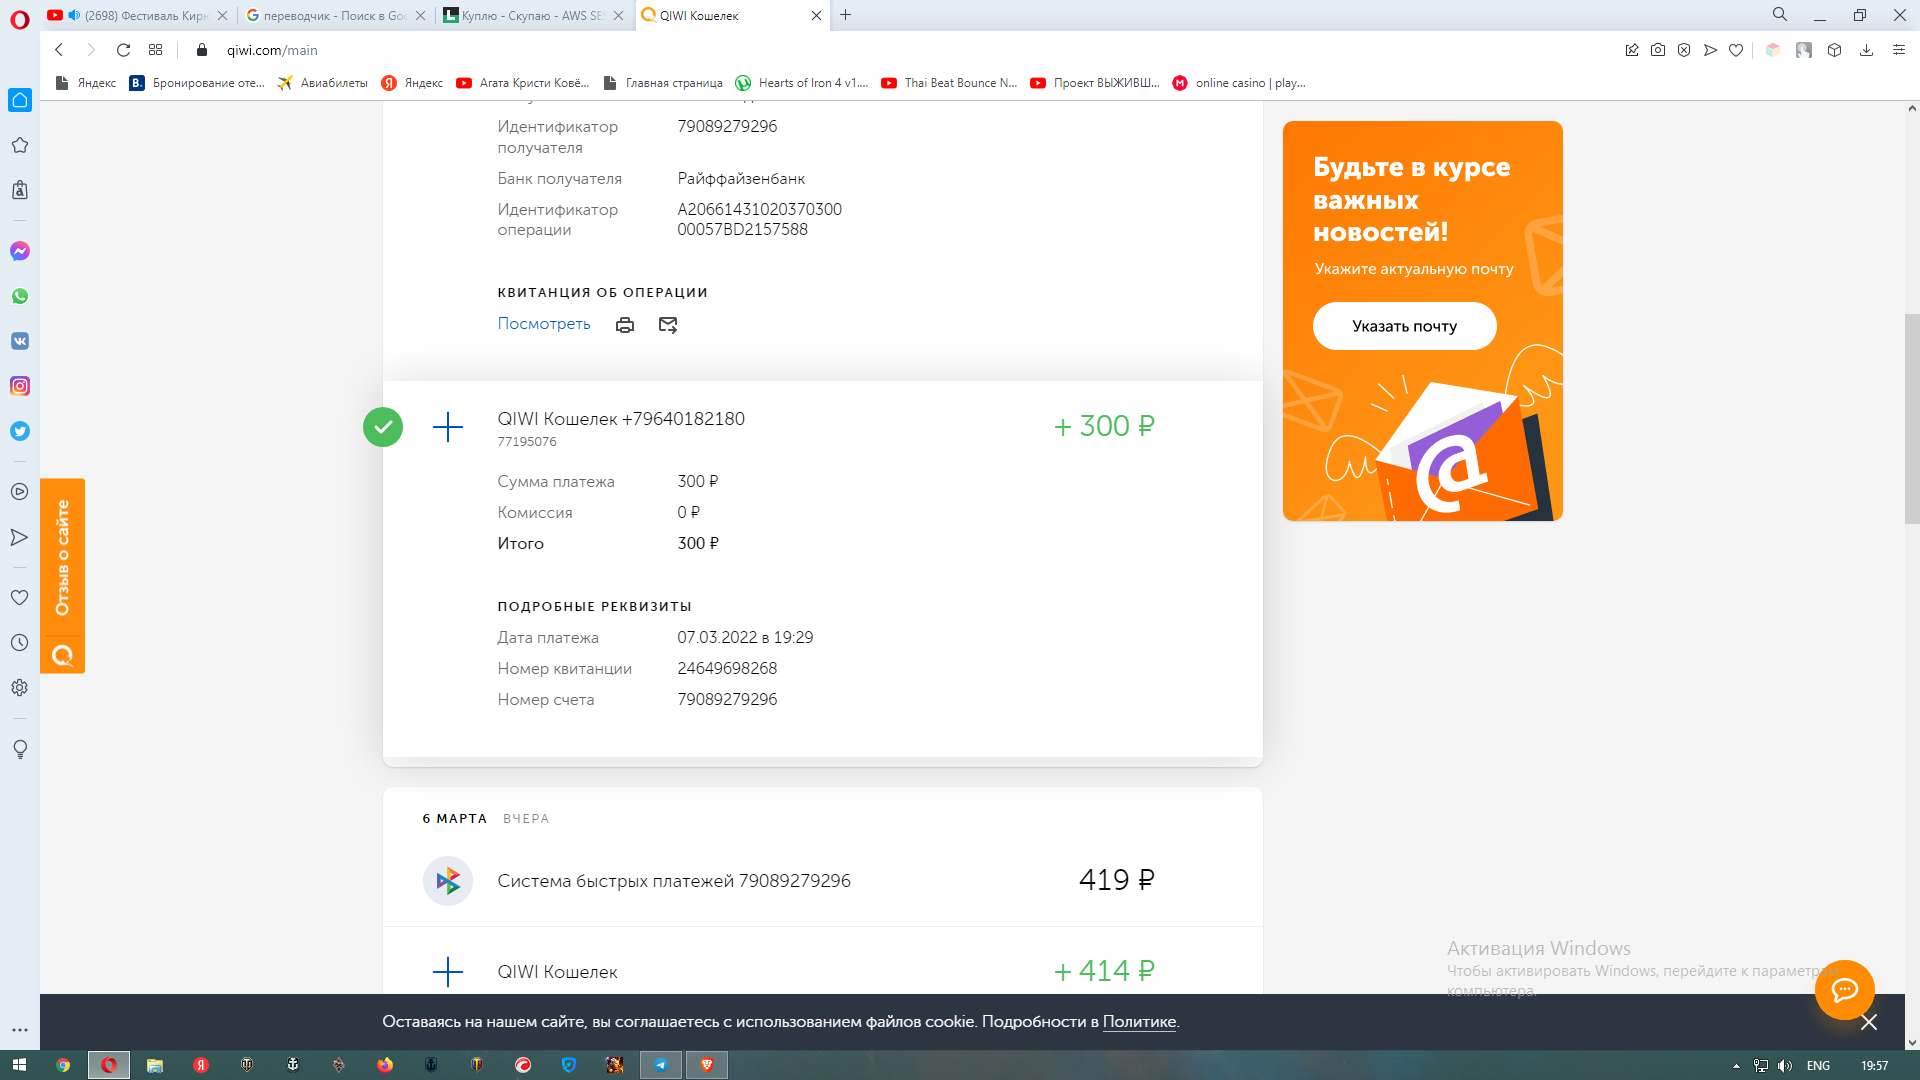Open the Проект ВЫЖИВШ... bookmark

pyautogui.click(x=1095, y=83)
